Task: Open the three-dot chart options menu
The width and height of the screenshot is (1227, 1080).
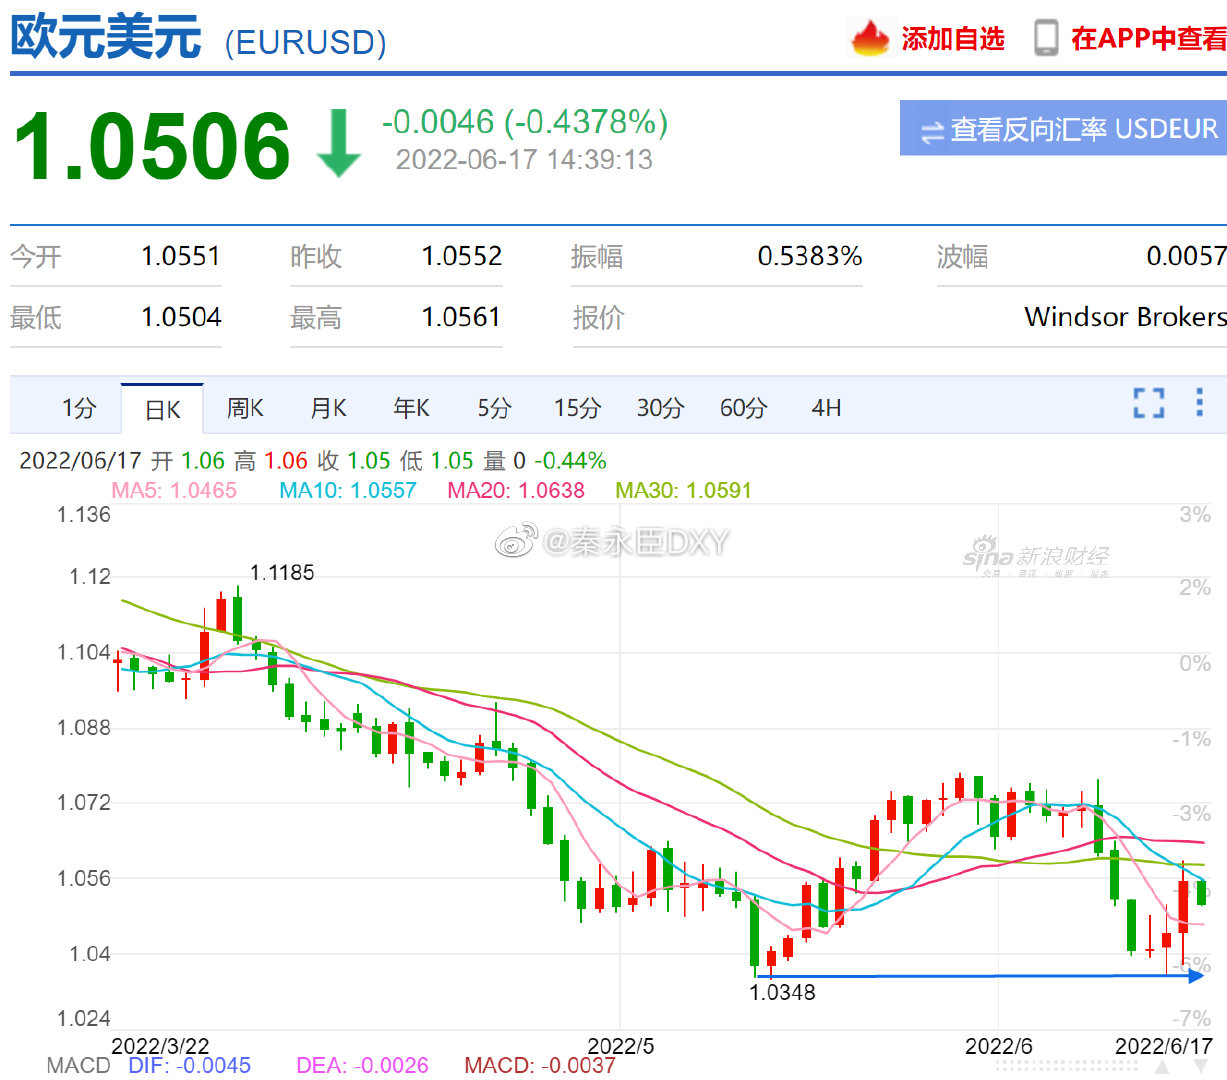Action: (1199, 402)
